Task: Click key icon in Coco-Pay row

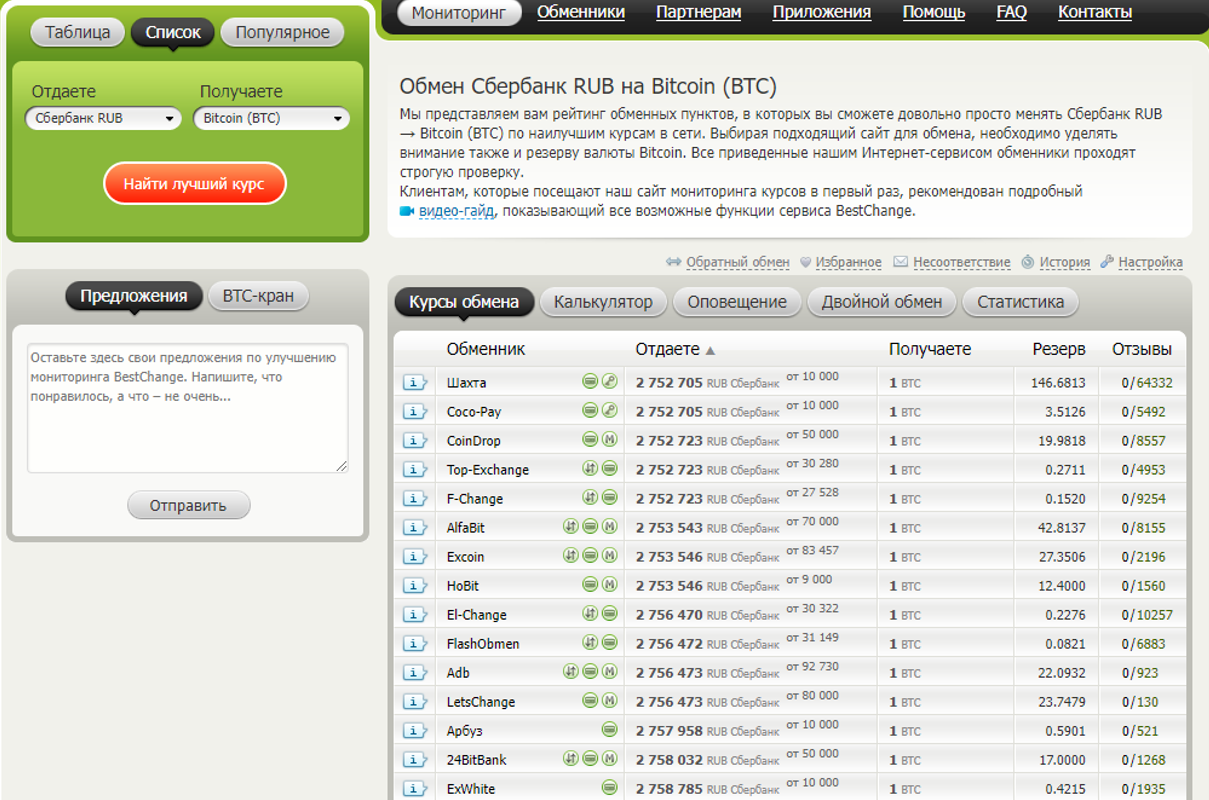Action: 610,410
